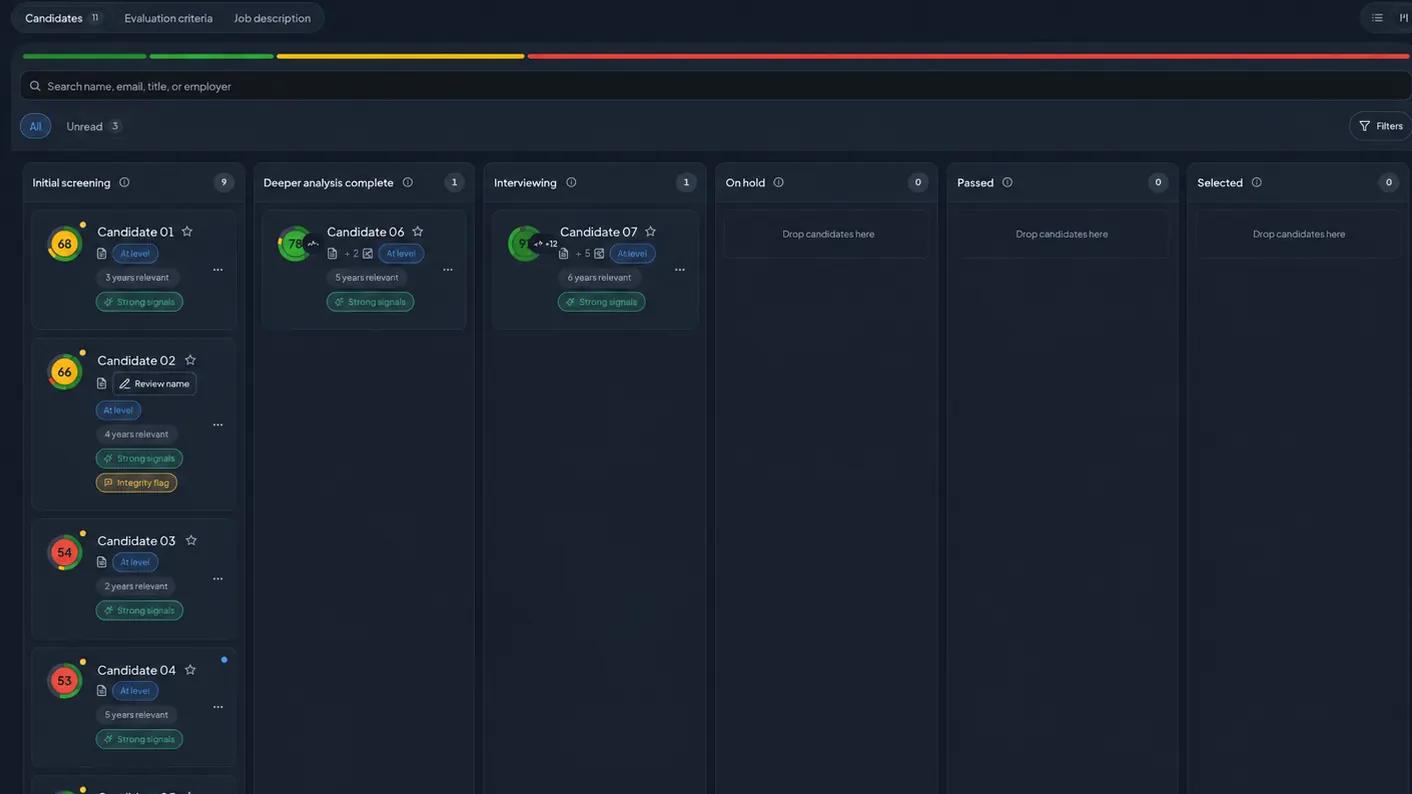Click the red pipeline progress segment
This screenshot has width=1412, height=794.
click(968, 56)
